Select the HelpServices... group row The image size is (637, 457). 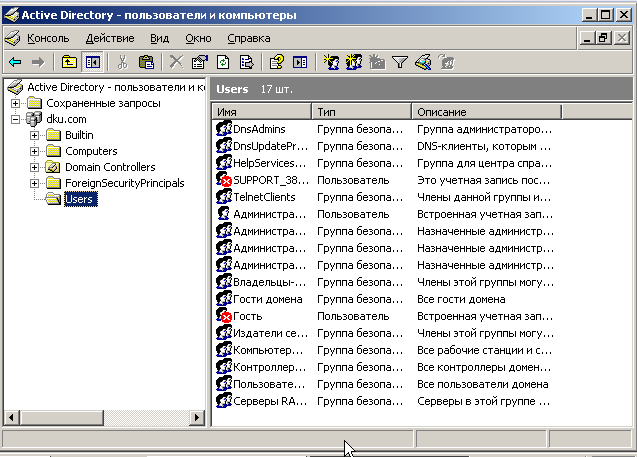coord(269,163)
